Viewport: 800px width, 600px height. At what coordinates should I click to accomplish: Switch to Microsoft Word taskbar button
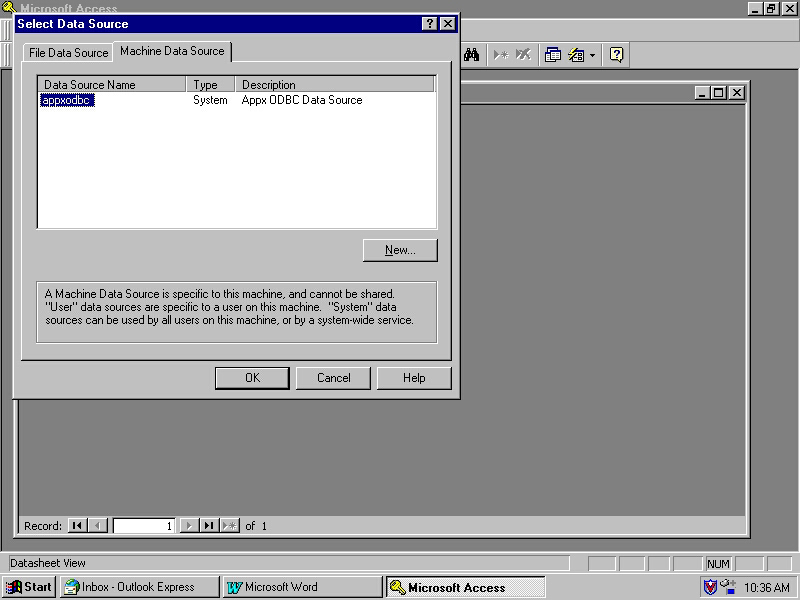pyautogui.click(x=303, y=587)
